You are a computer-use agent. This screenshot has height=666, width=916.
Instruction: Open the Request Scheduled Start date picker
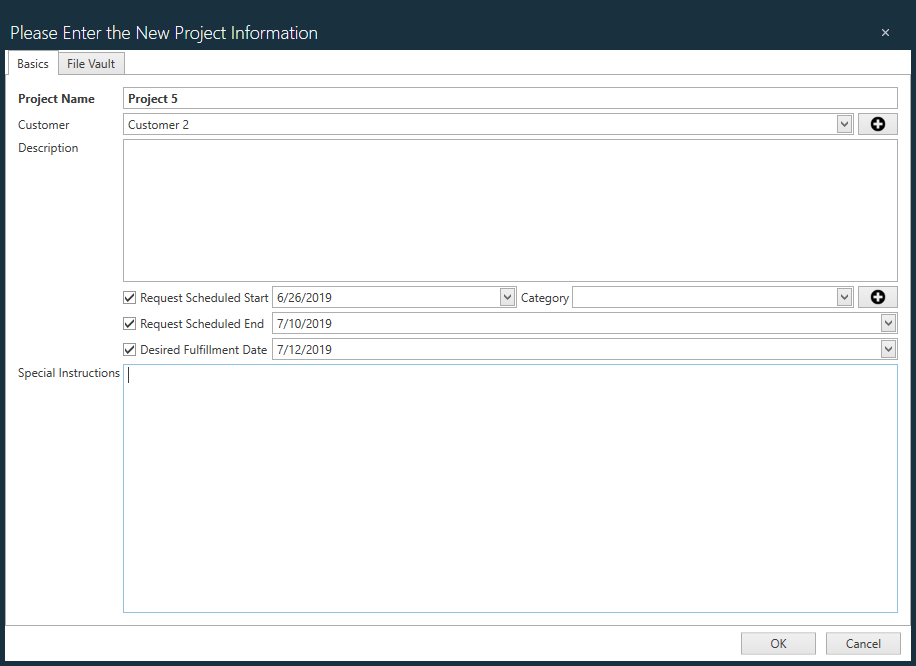[x=506, y=297]
